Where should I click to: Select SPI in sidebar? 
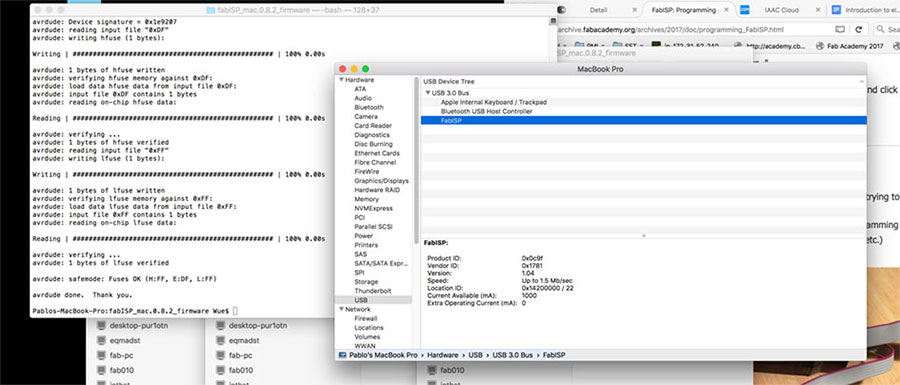[359, 273]
